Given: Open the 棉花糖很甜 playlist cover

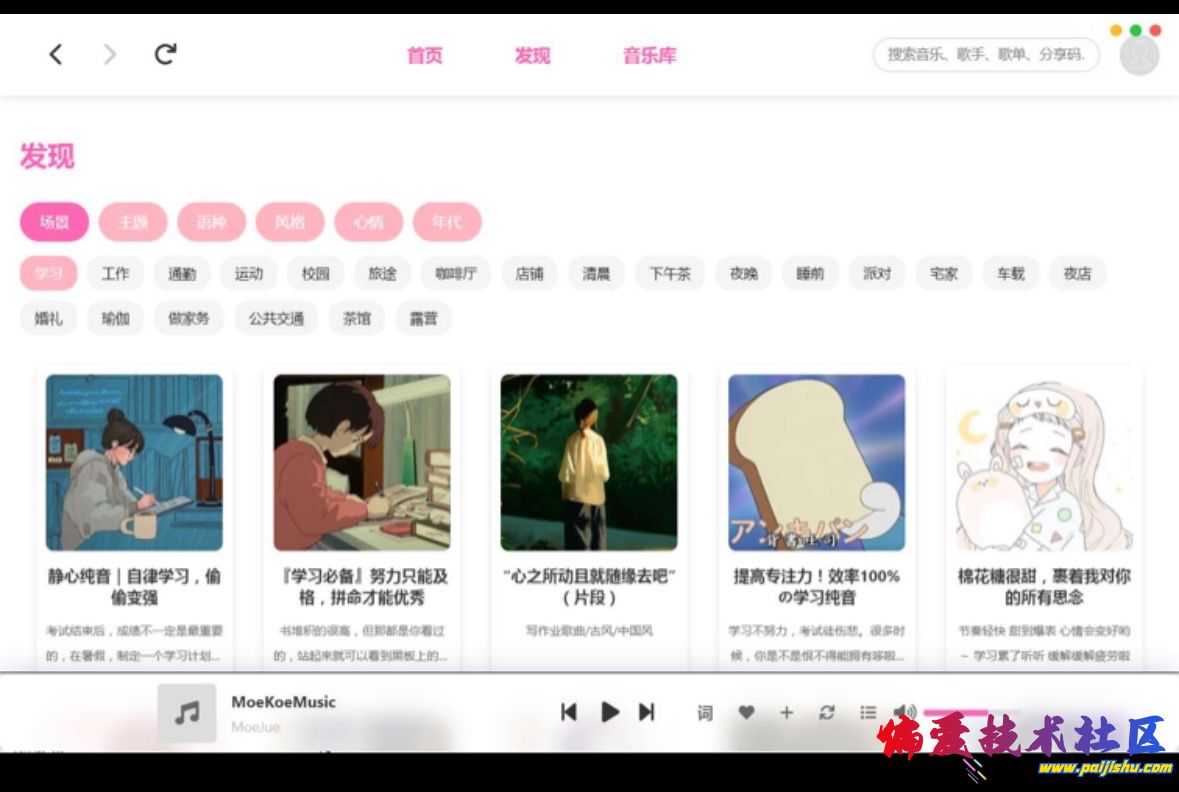Looking at the screenshot, I should [1043, 462].
